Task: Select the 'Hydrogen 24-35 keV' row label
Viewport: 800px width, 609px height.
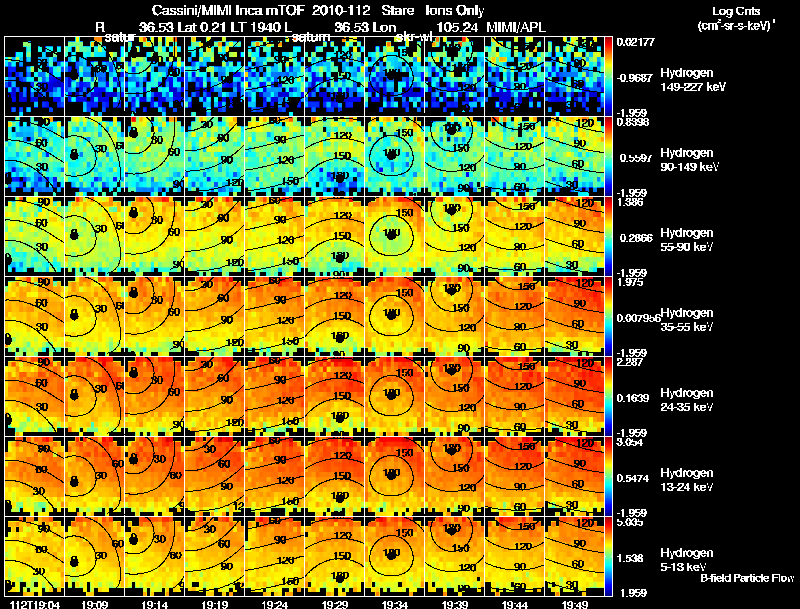Action: (x=687, y=400)
